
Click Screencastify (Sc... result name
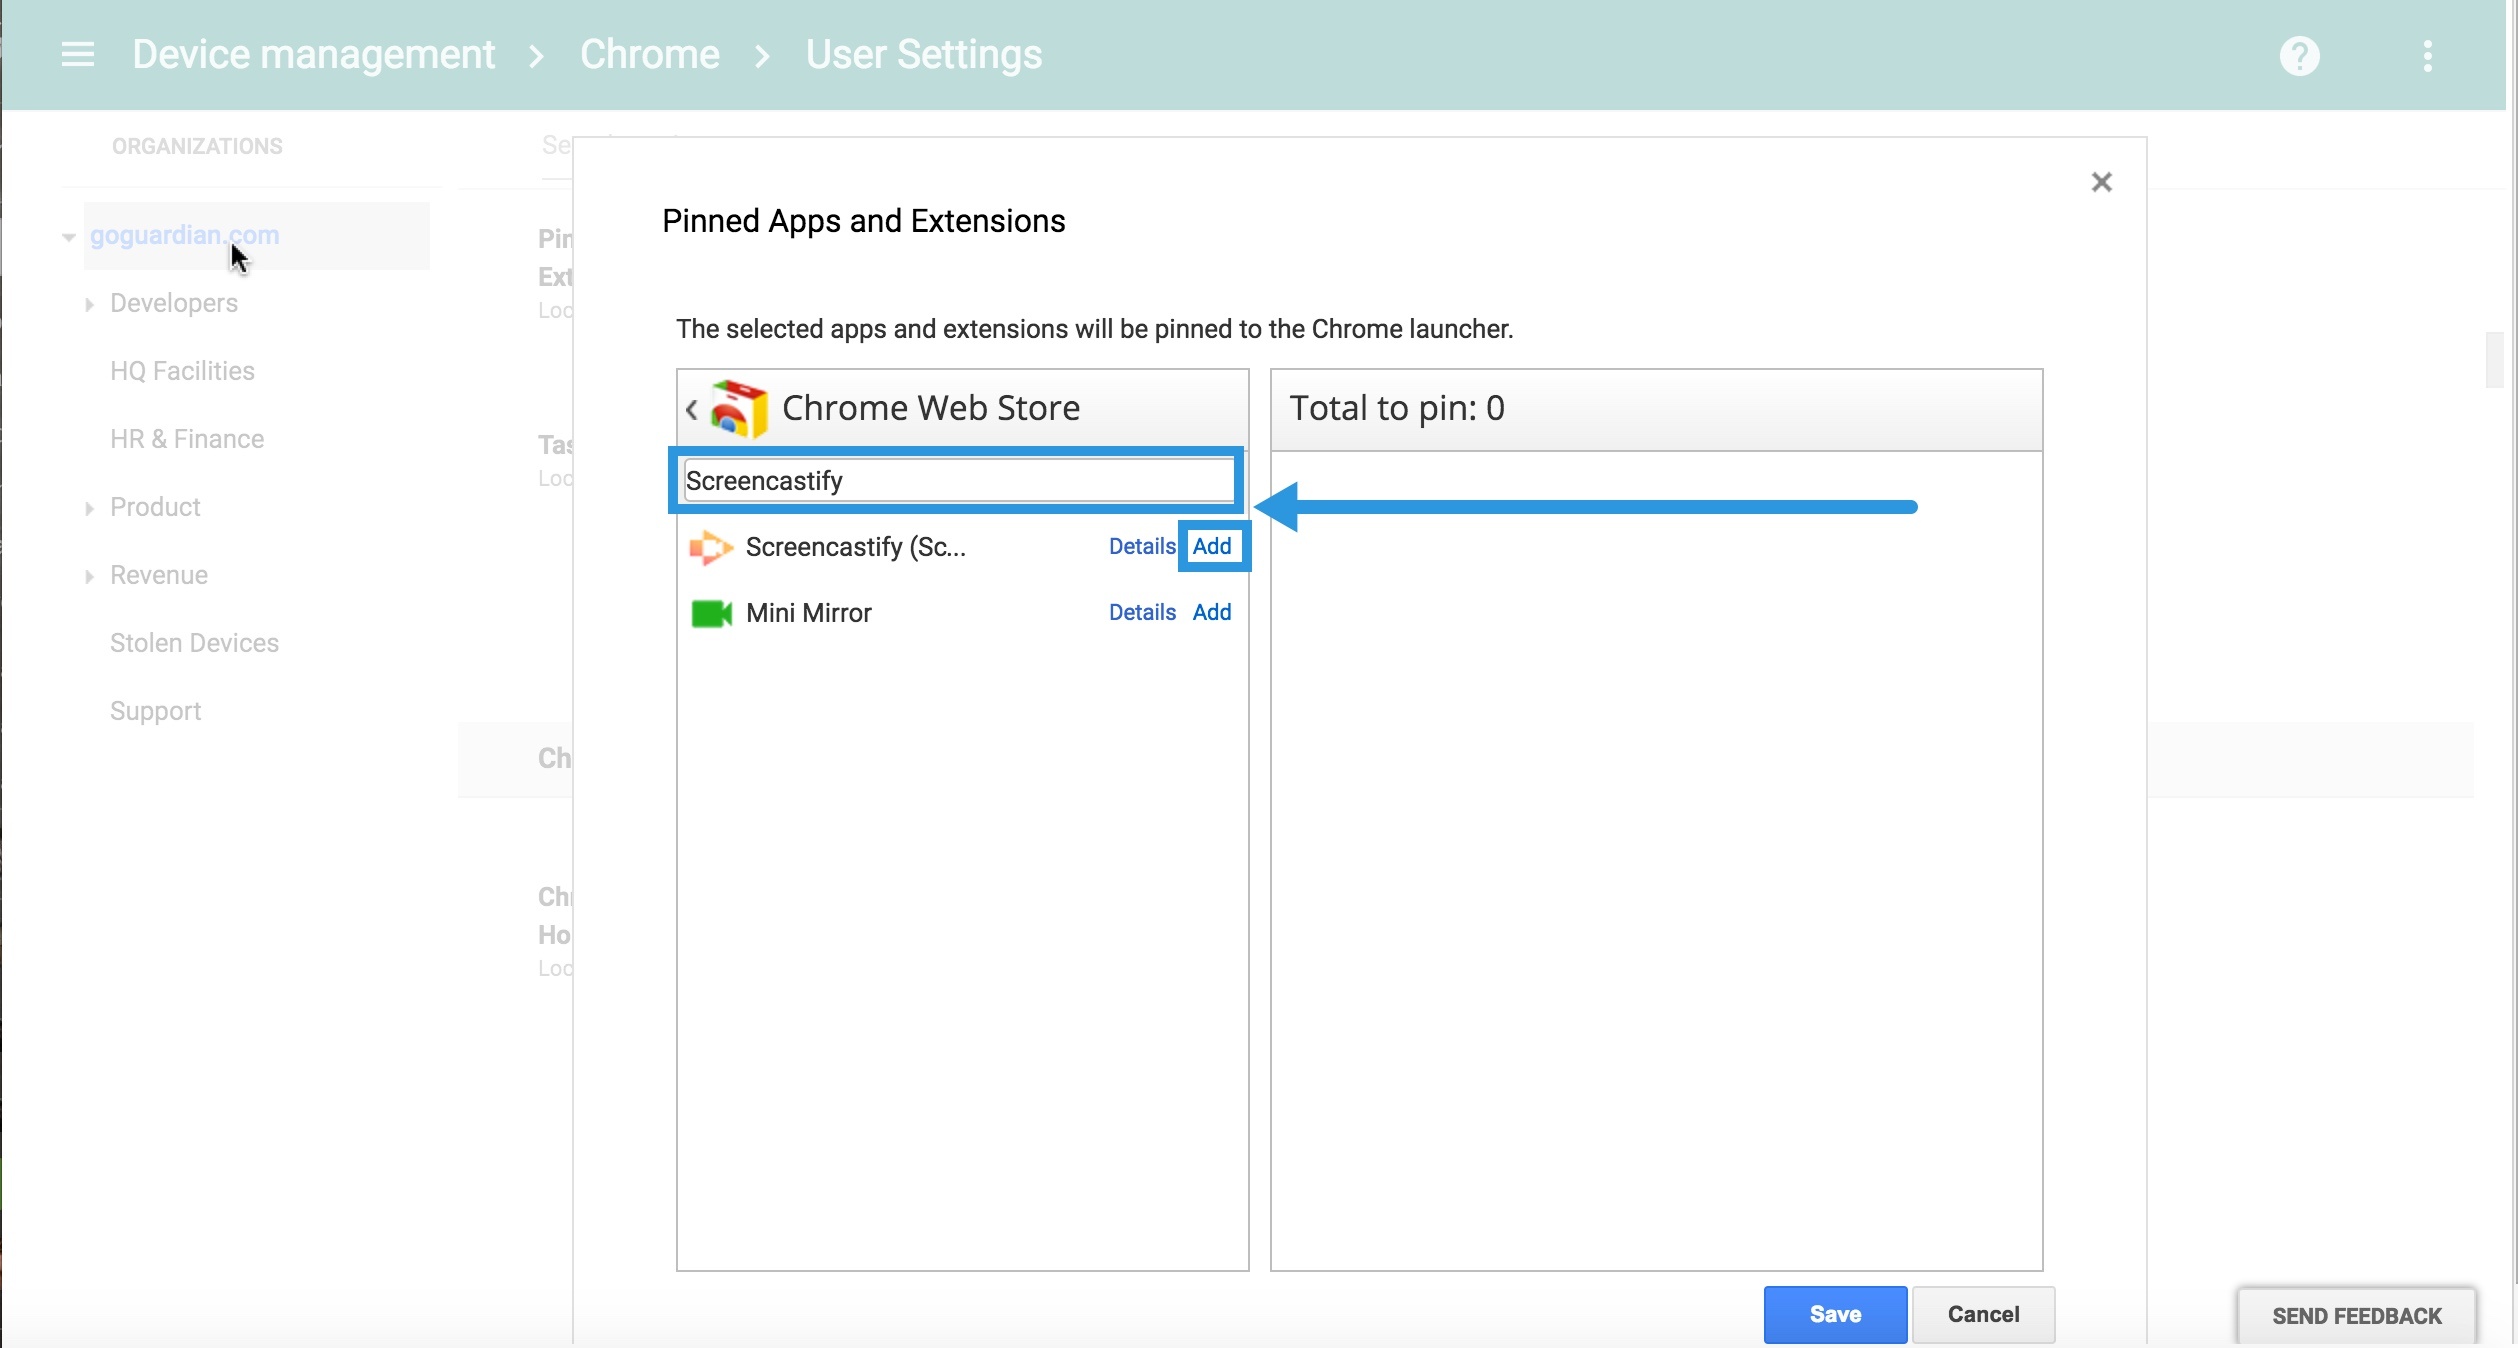point(855,547)
